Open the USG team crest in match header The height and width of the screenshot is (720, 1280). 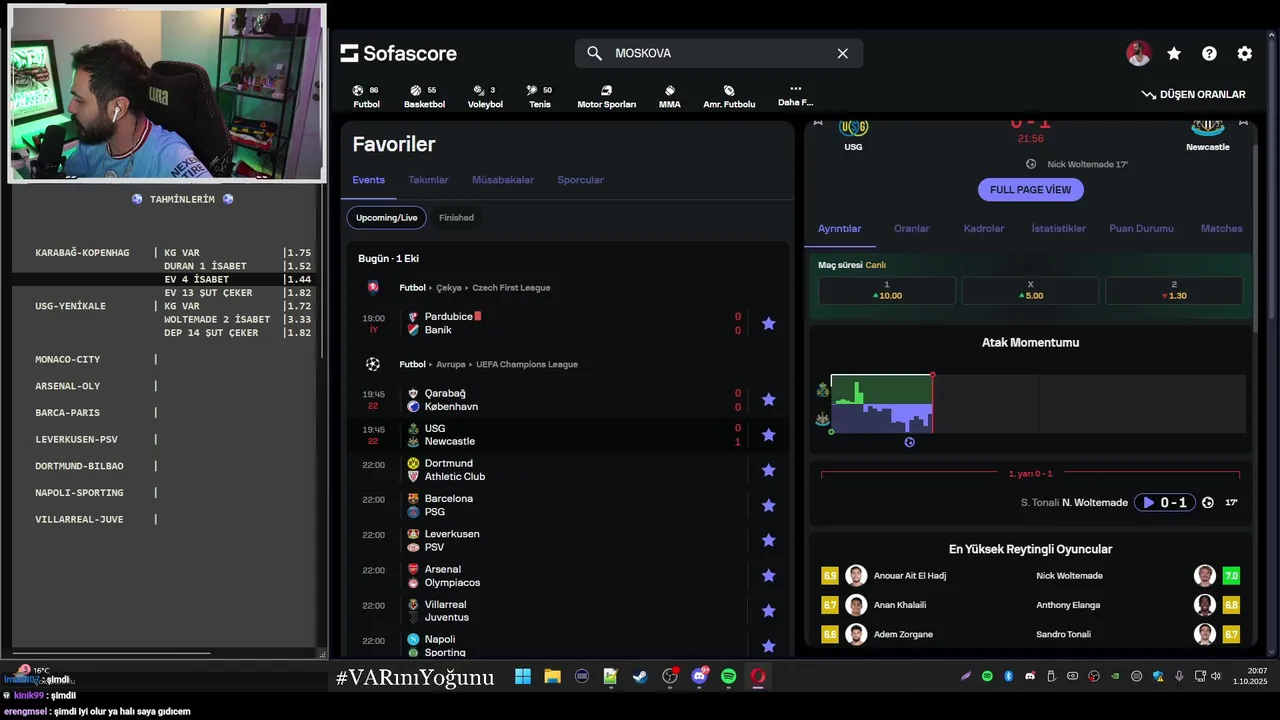853,127
